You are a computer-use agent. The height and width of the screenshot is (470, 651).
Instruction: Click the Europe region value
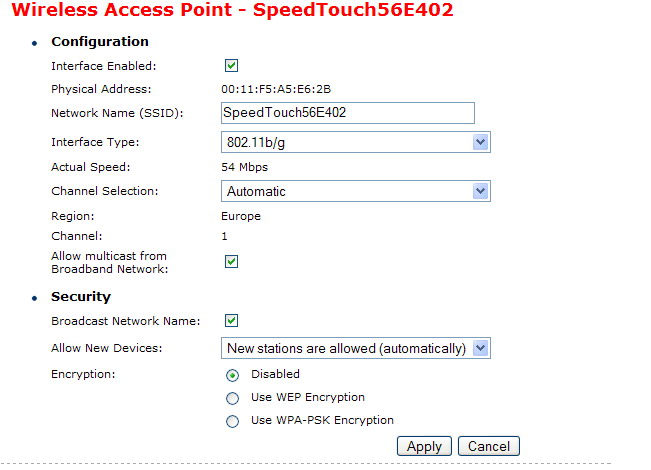pos(240,216)
